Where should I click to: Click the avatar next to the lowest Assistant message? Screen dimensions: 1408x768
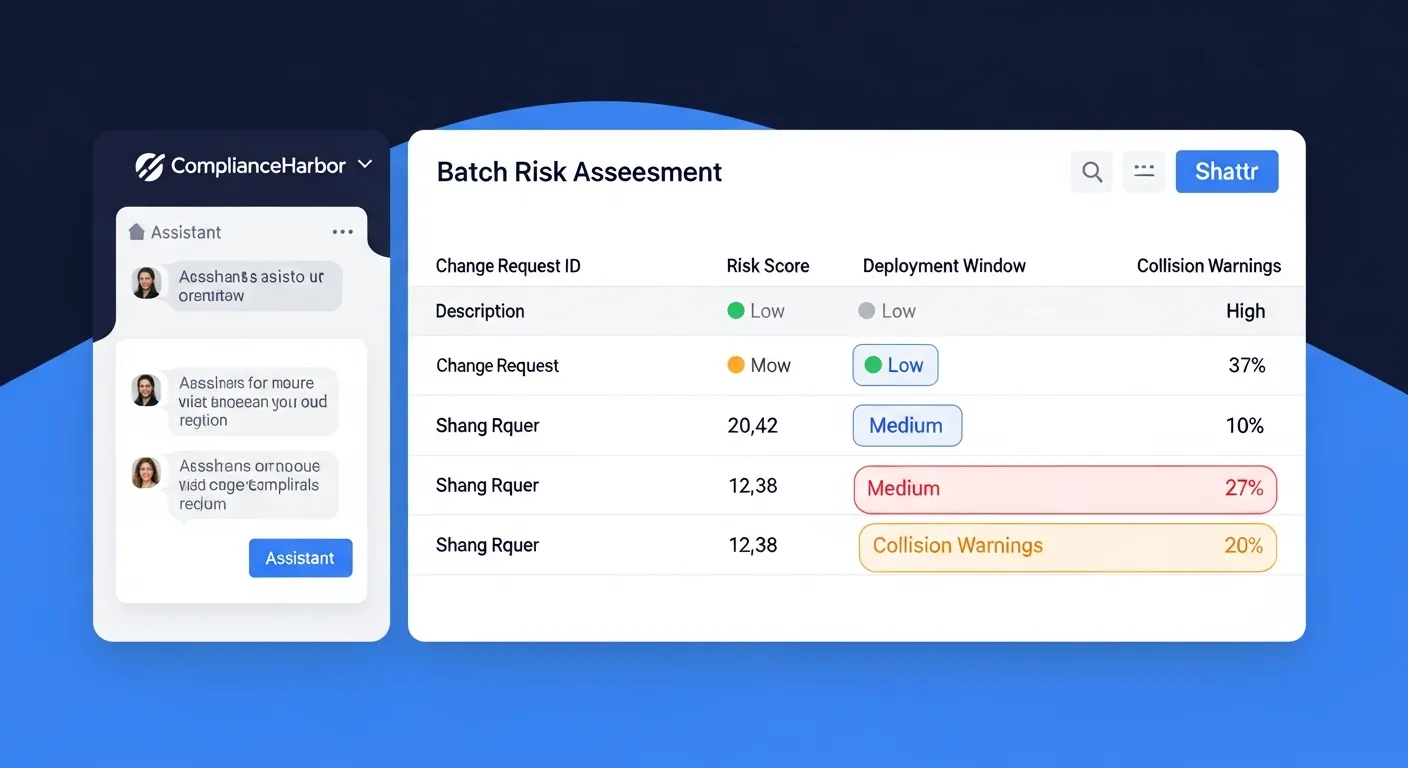click(x=146, y=473)
